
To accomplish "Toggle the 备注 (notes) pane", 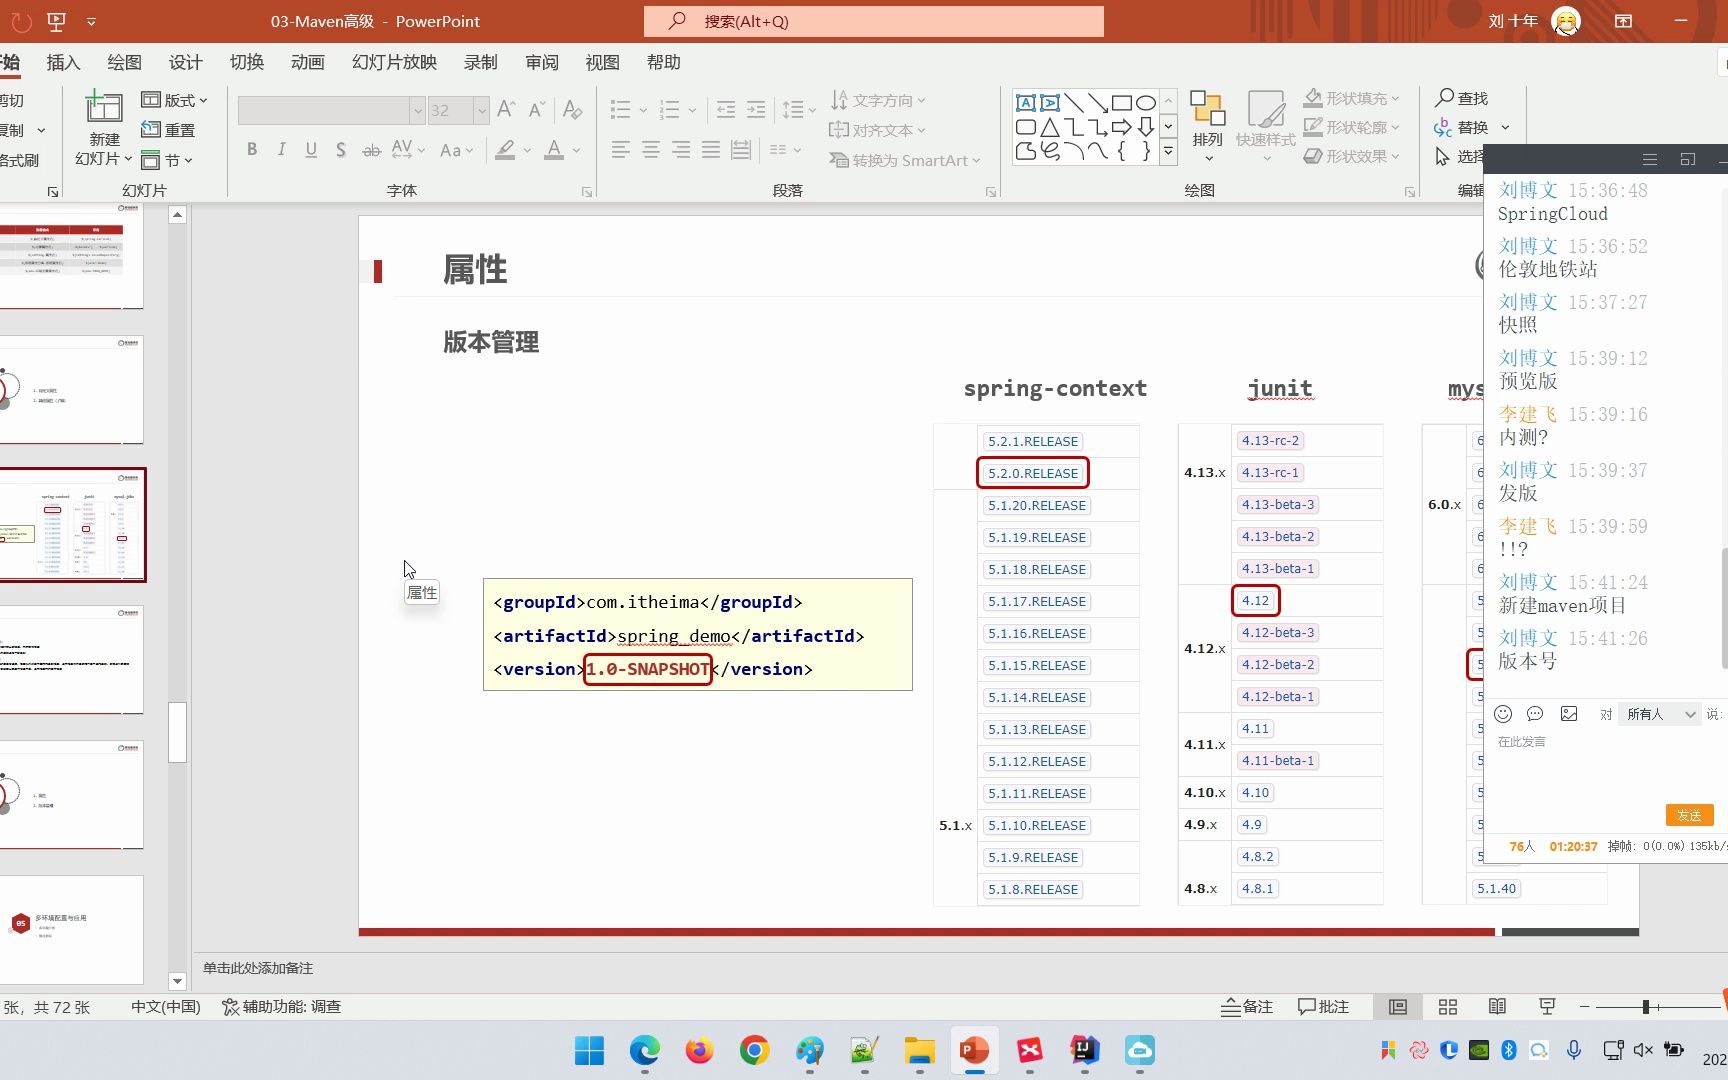I will [1247, 1006].
